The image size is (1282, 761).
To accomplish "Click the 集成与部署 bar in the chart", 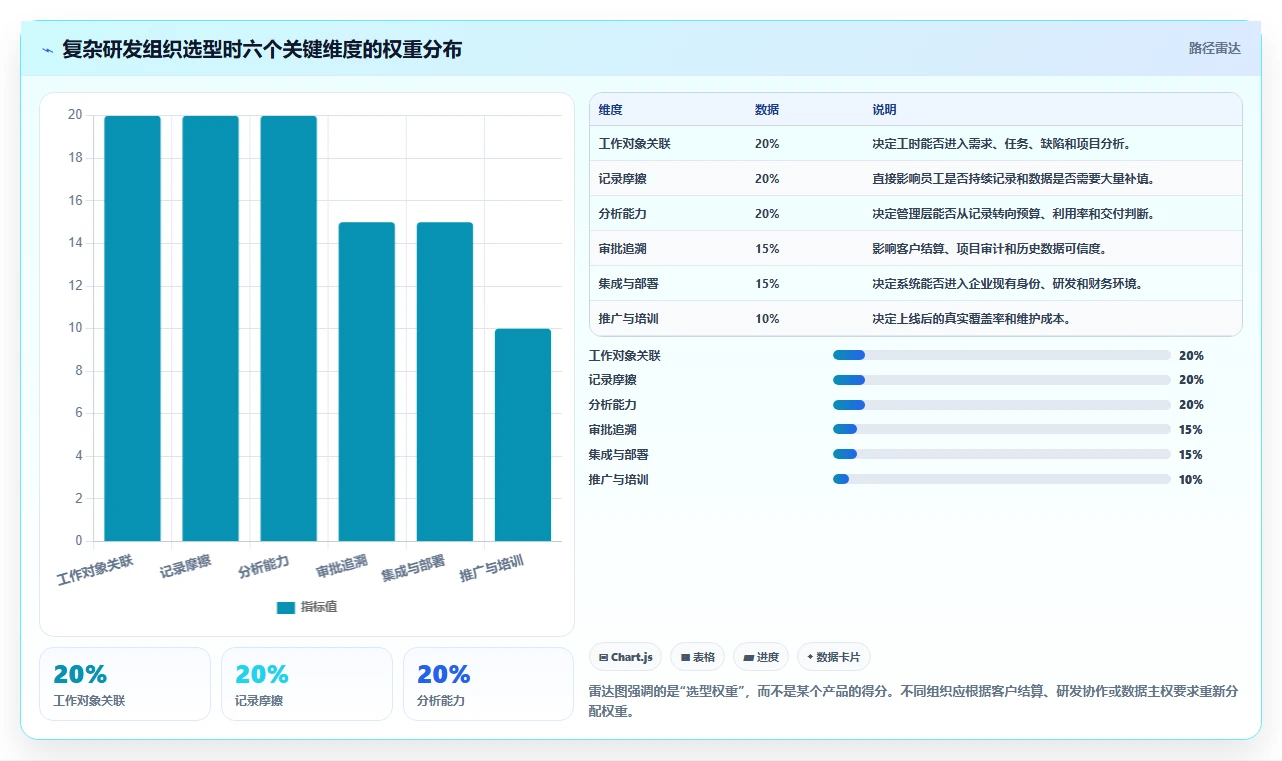I will [x=444, y=382].
